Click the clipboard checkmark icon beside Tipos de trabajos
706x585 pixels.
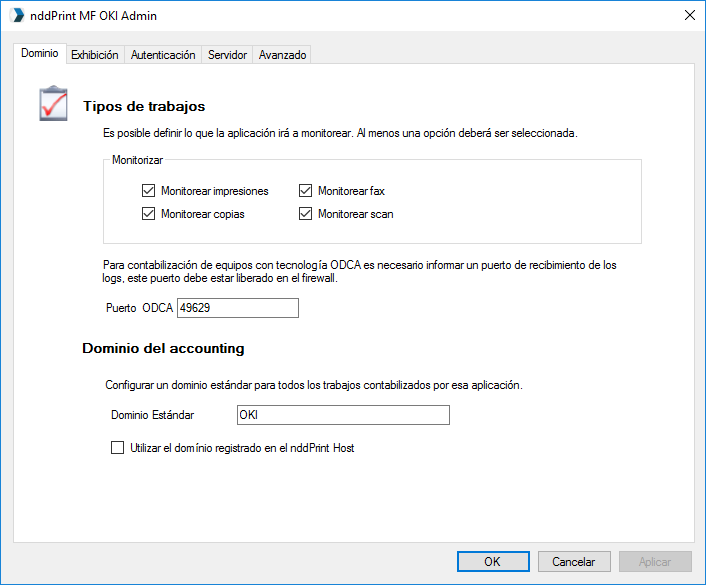pos(54,103)
